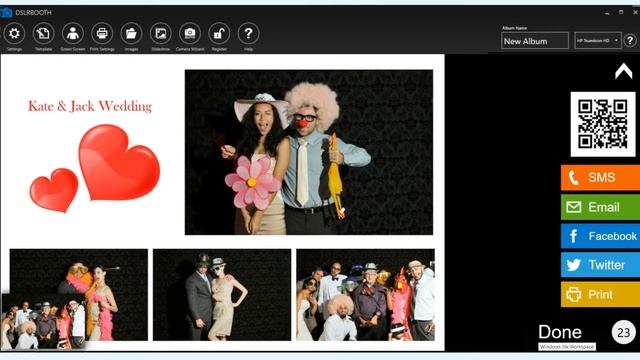Click the Windows Ink Workspace tooltip
The width and height of the screenshot is (640, 360).
567,347
